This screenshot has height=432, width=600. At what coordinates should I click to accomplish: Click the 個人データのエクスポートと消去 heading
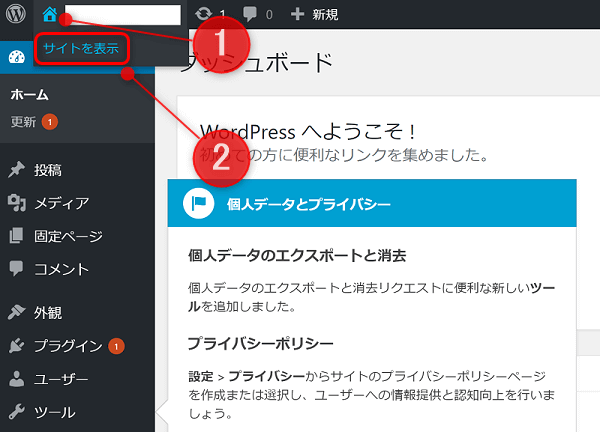point(297,255)
